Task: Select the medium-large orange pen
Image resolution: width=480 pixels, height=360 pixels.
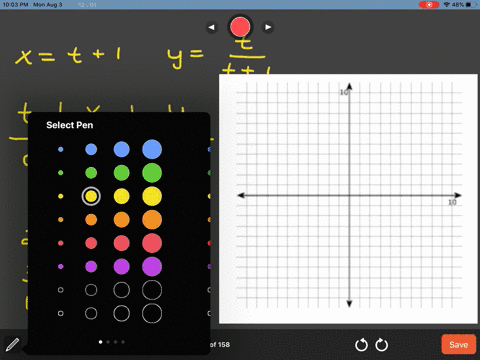Action: [122, 220]
